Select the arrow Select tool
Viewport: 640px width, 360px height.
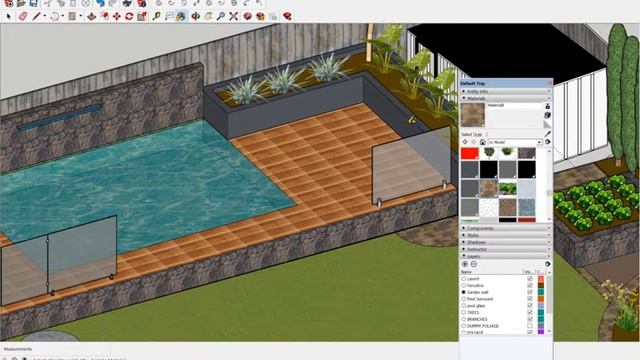[9, 16]
